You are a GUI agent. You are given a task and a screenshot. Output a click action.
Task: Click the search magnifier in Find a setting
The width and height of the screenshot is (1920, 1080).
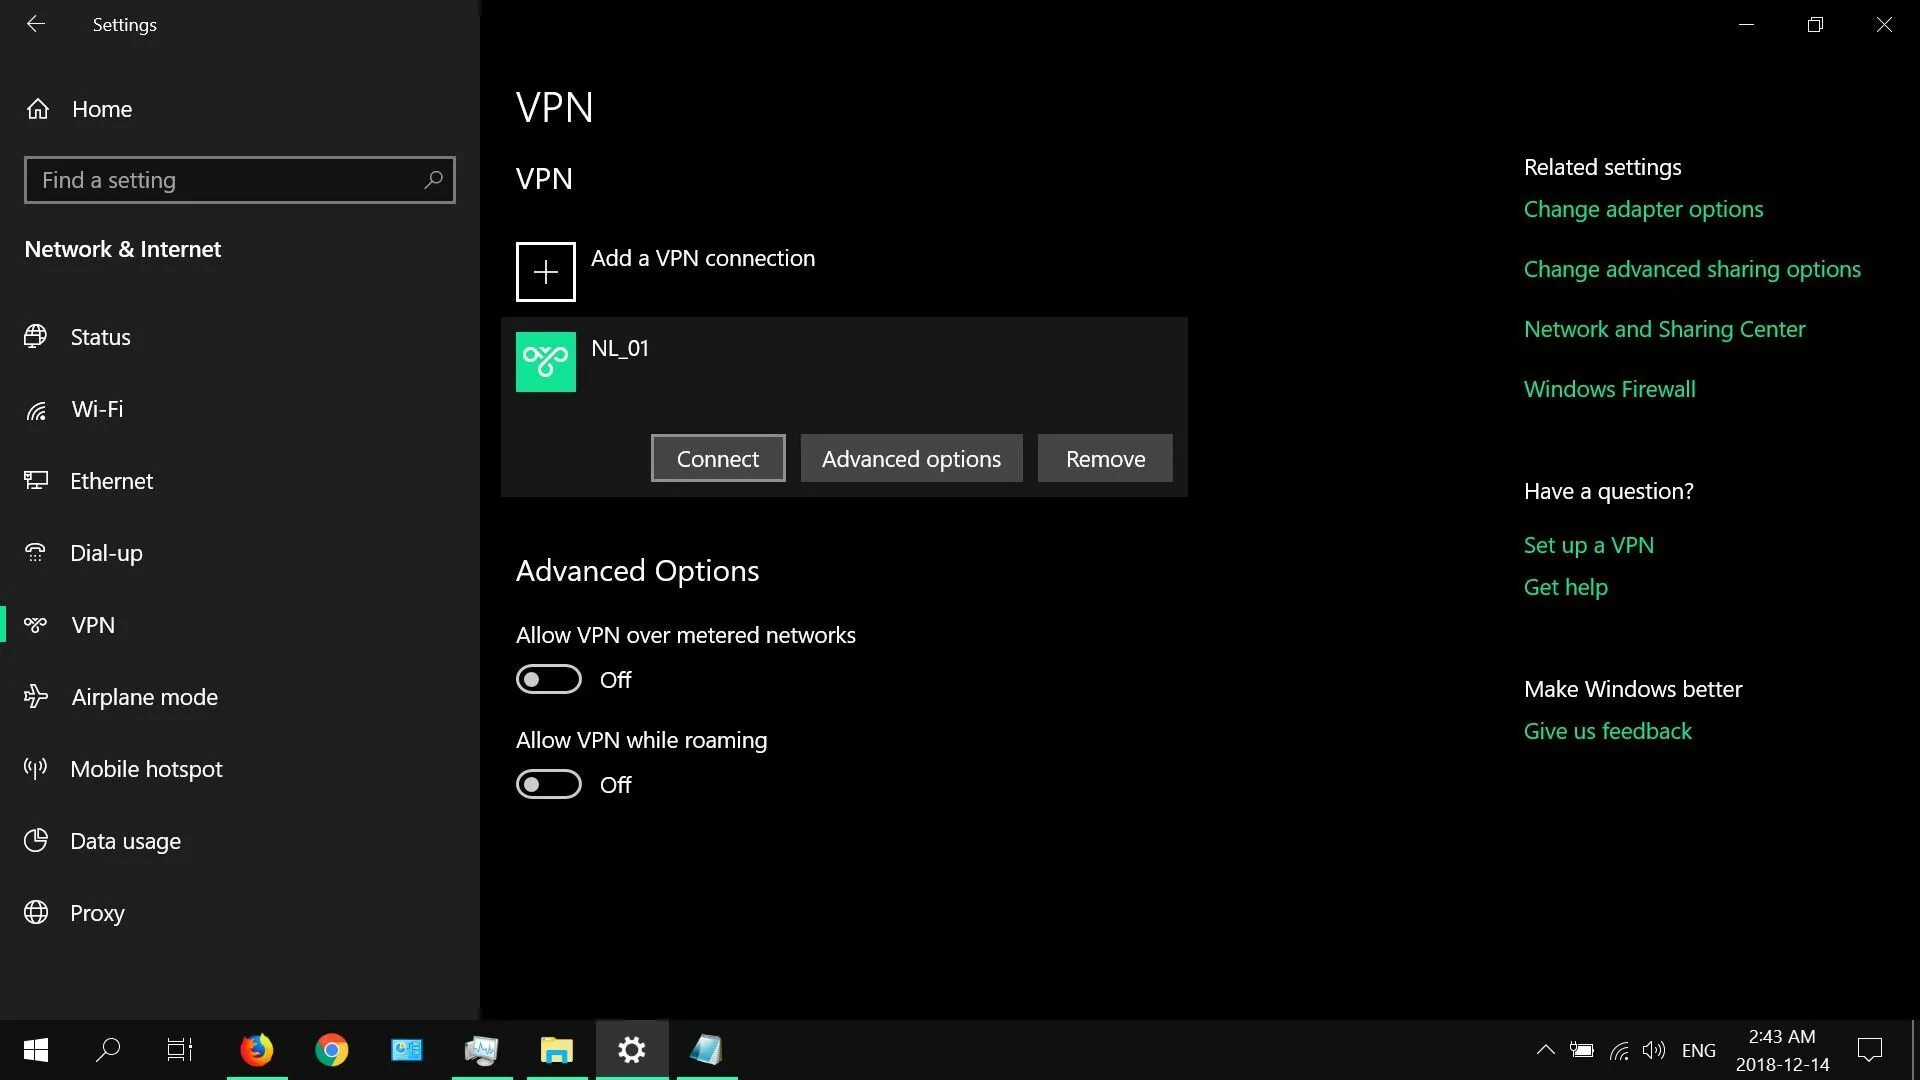click(x=433, y=180)
